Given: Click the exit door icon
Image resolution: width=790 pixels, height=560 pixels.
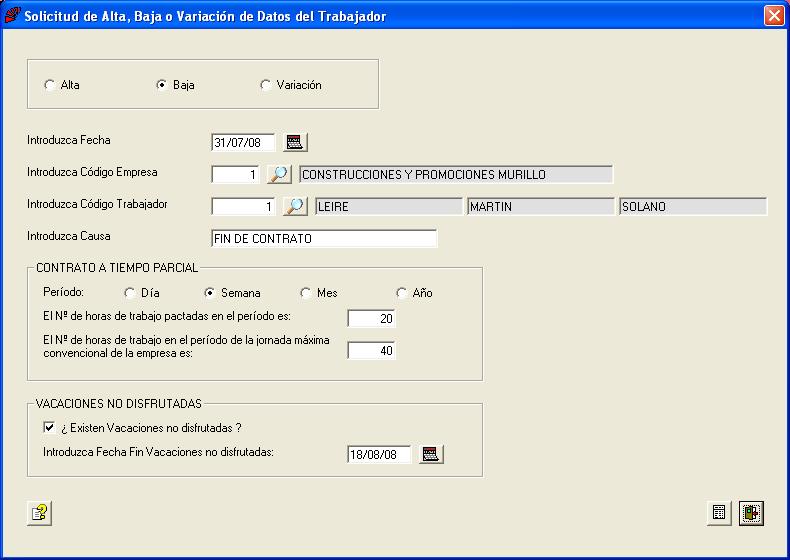Looking at the screenshot, I should point(751,513).
